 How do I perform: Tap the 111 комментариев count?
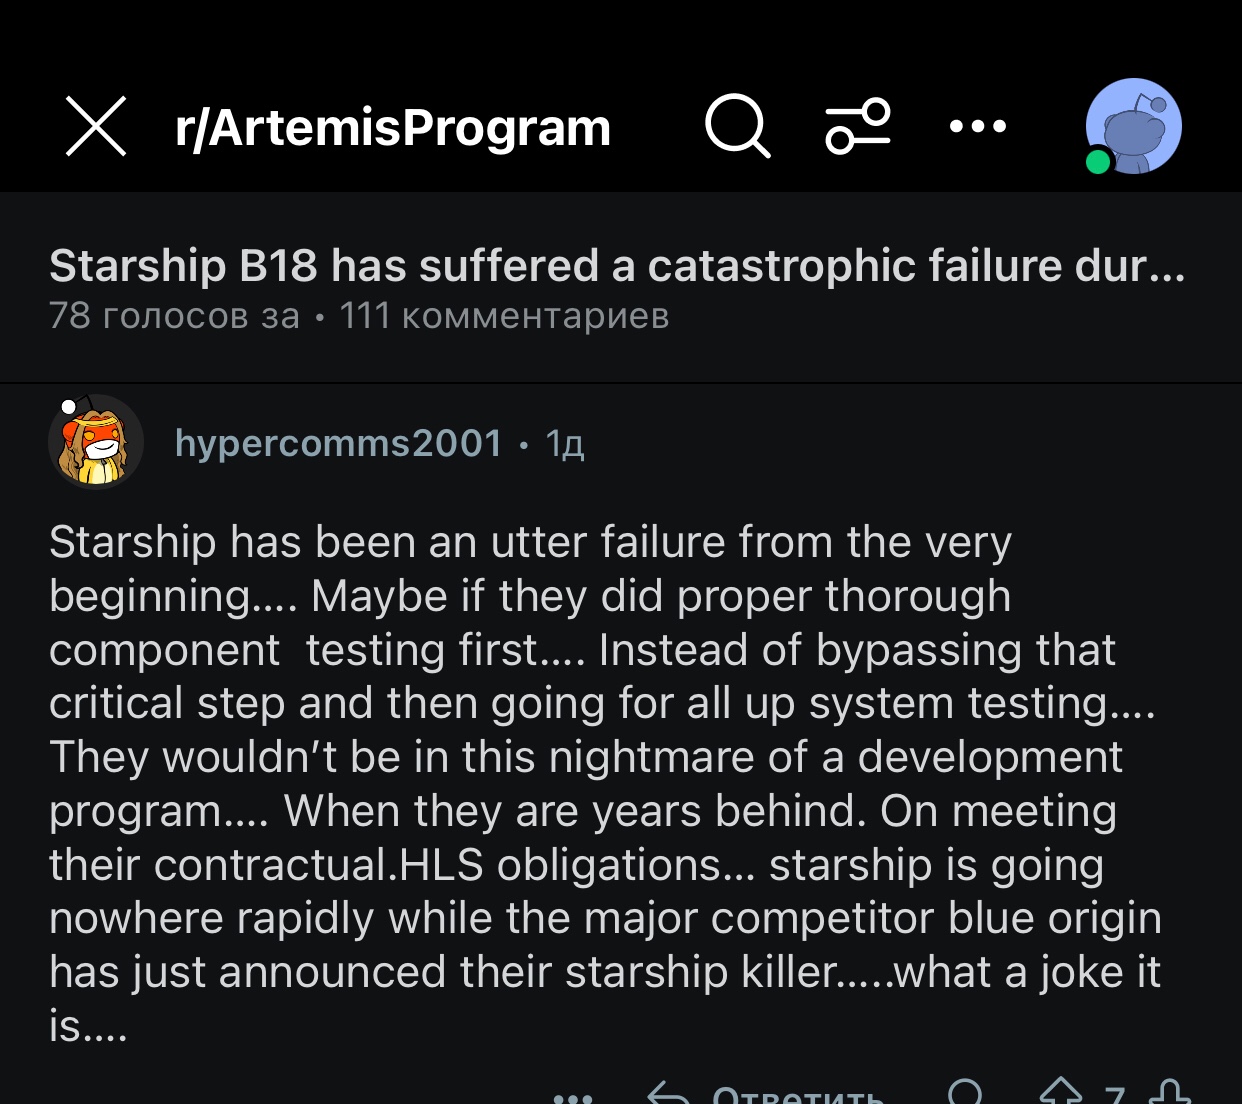[x=504, y=316]
